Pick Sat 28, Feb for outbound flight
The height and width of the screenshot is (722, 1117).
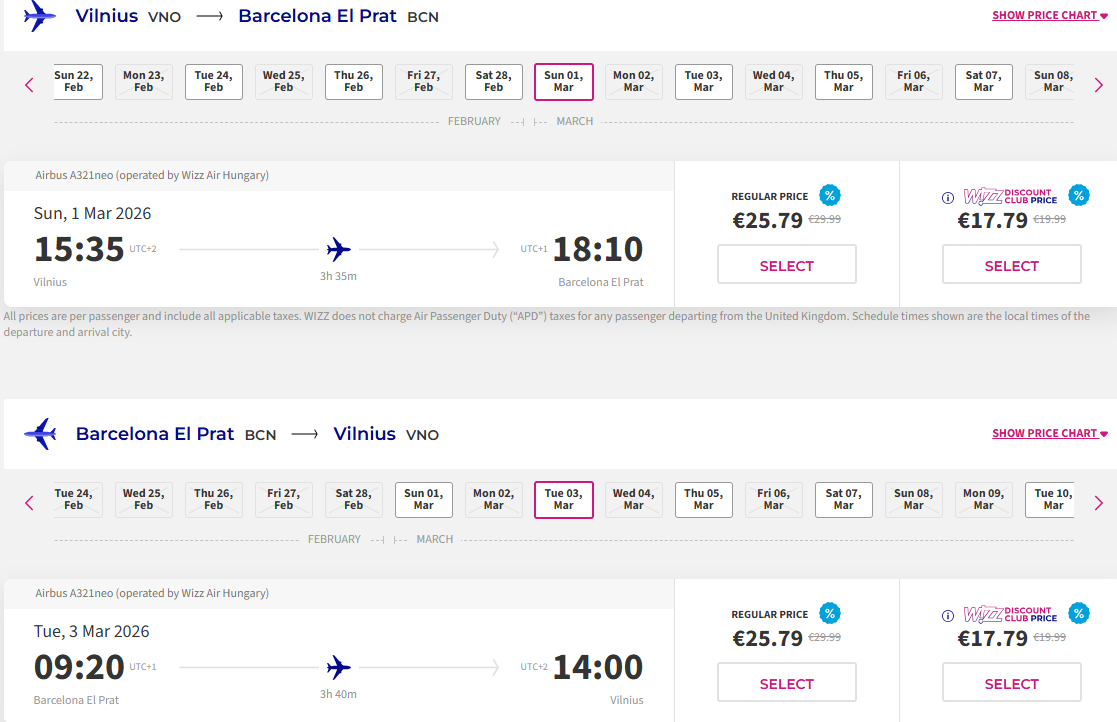(493, 82)
